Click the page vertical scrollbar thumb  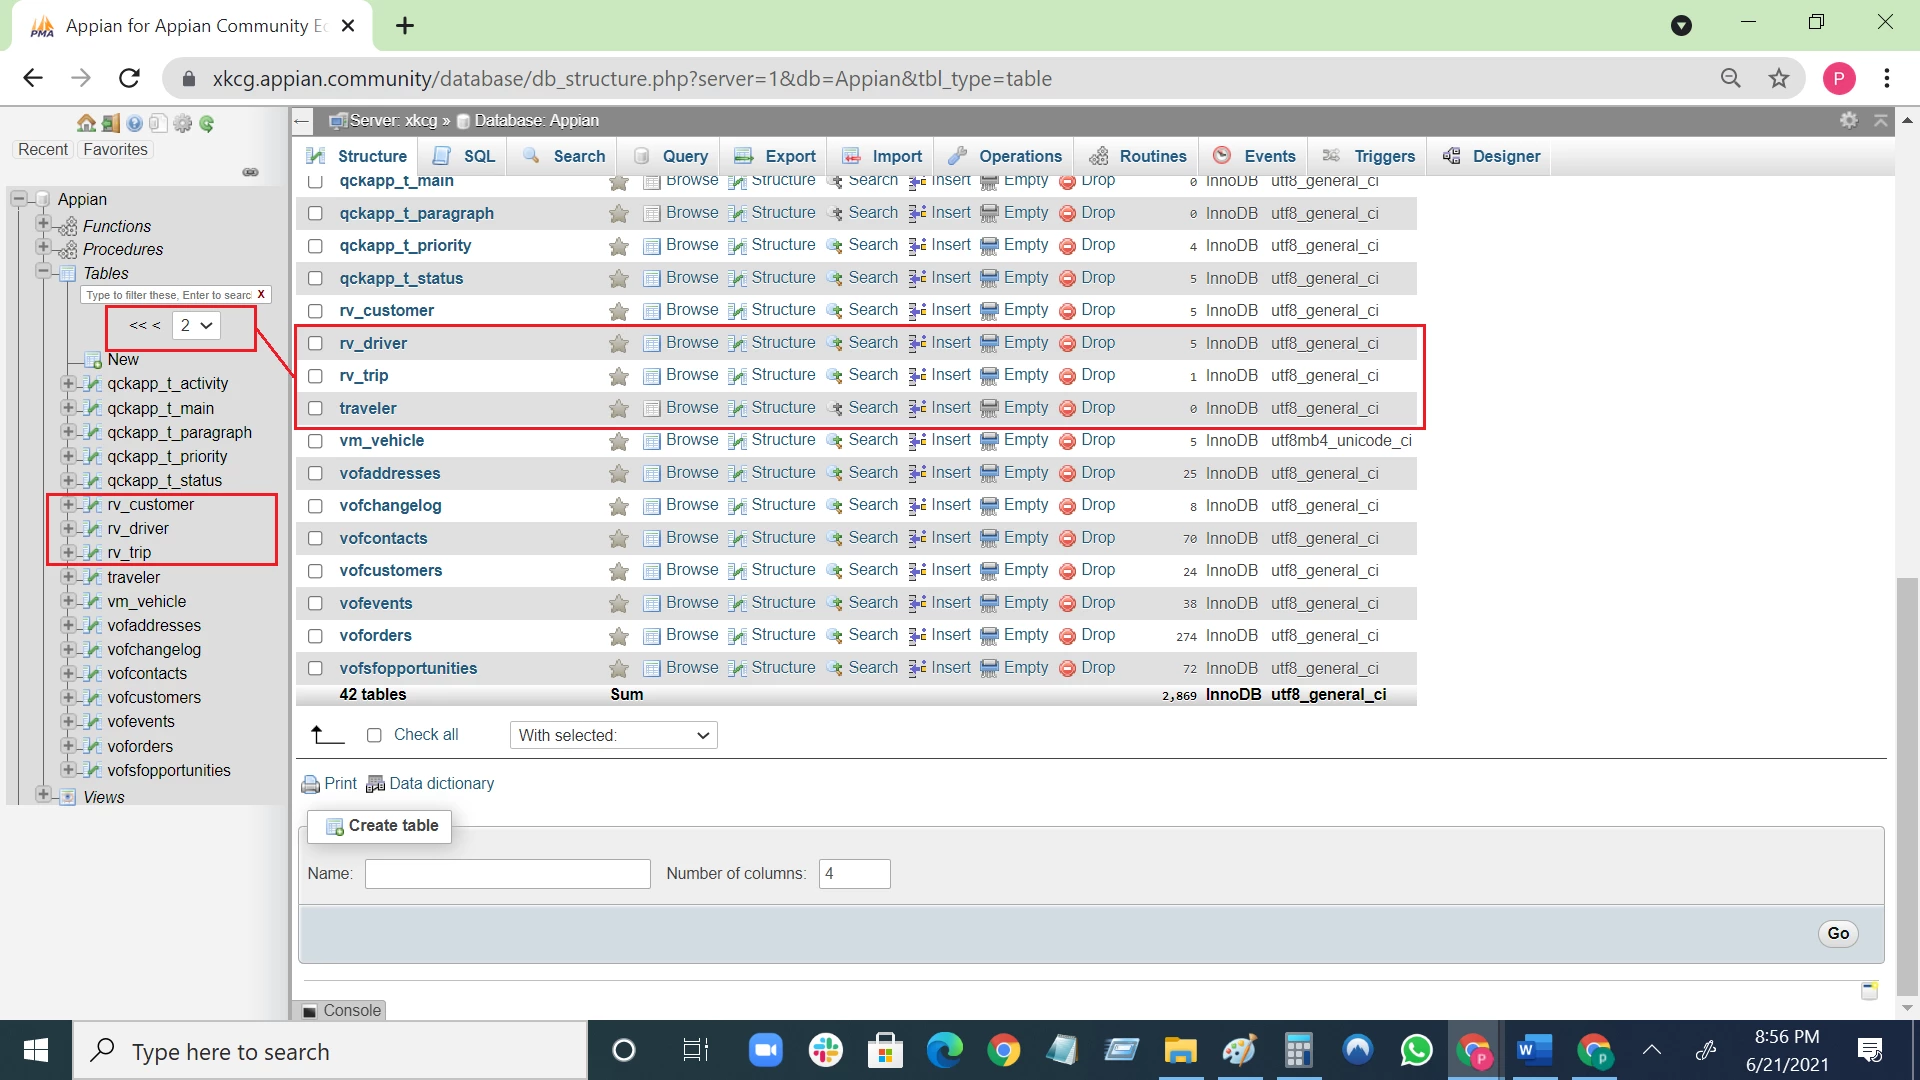(x=1907, y=787)
